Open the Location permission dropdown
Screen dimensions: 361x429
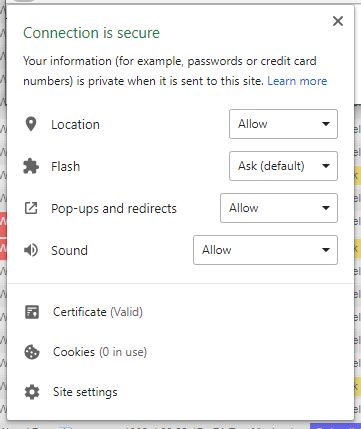click(x=283, y=124)
